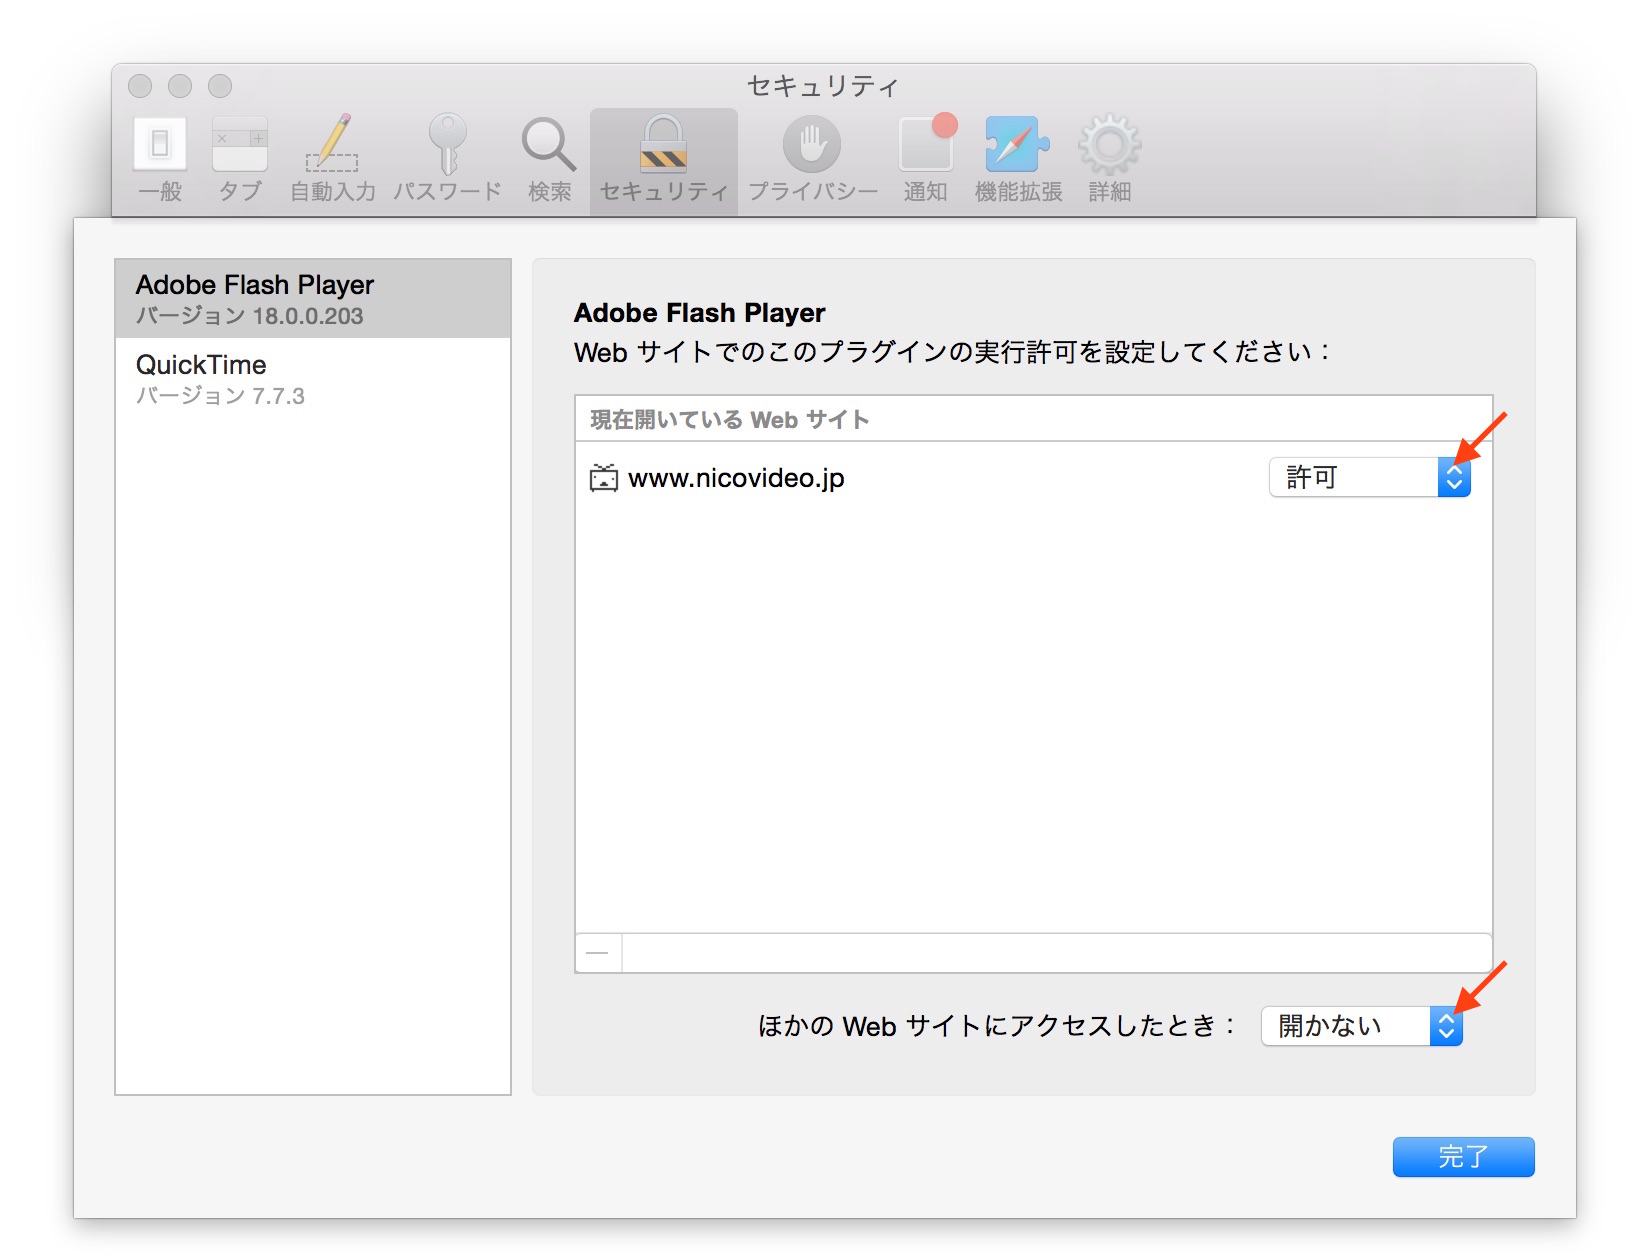Image resolution: width=1648 pixels, height=1260 pixels.
Task: Open the 開かない dropdown for other websites
Action: point(1362,1026)
